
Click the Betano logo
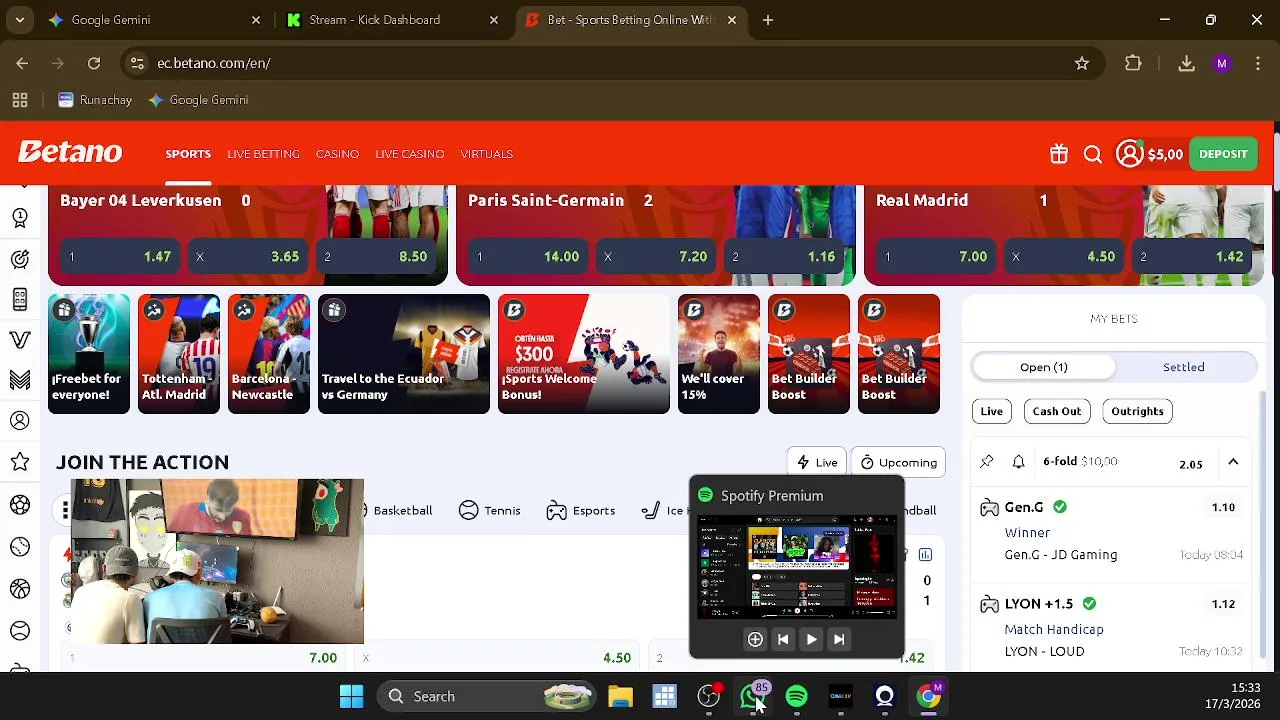pyautogui.click(x=70, y=153)
